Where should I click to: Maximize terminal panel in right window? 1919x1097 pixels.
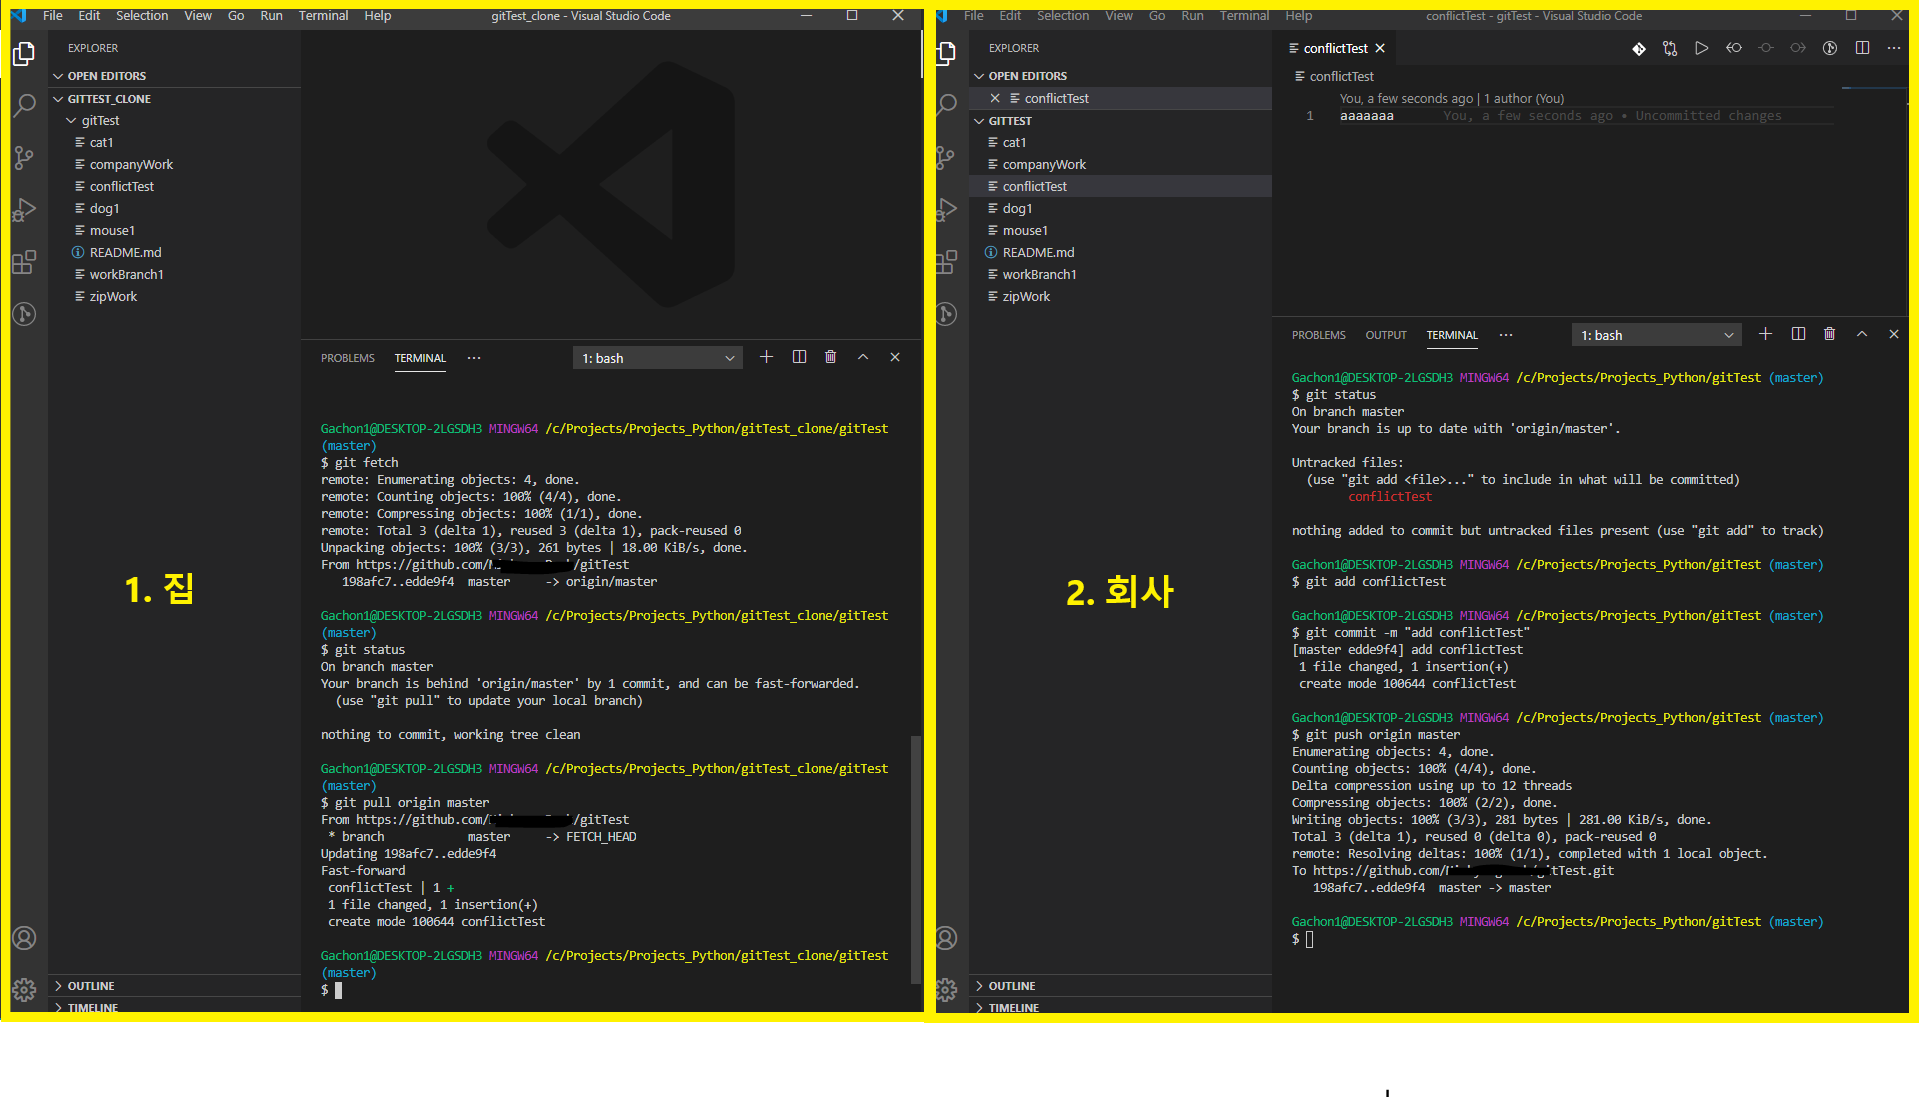tap(1862, 334)
